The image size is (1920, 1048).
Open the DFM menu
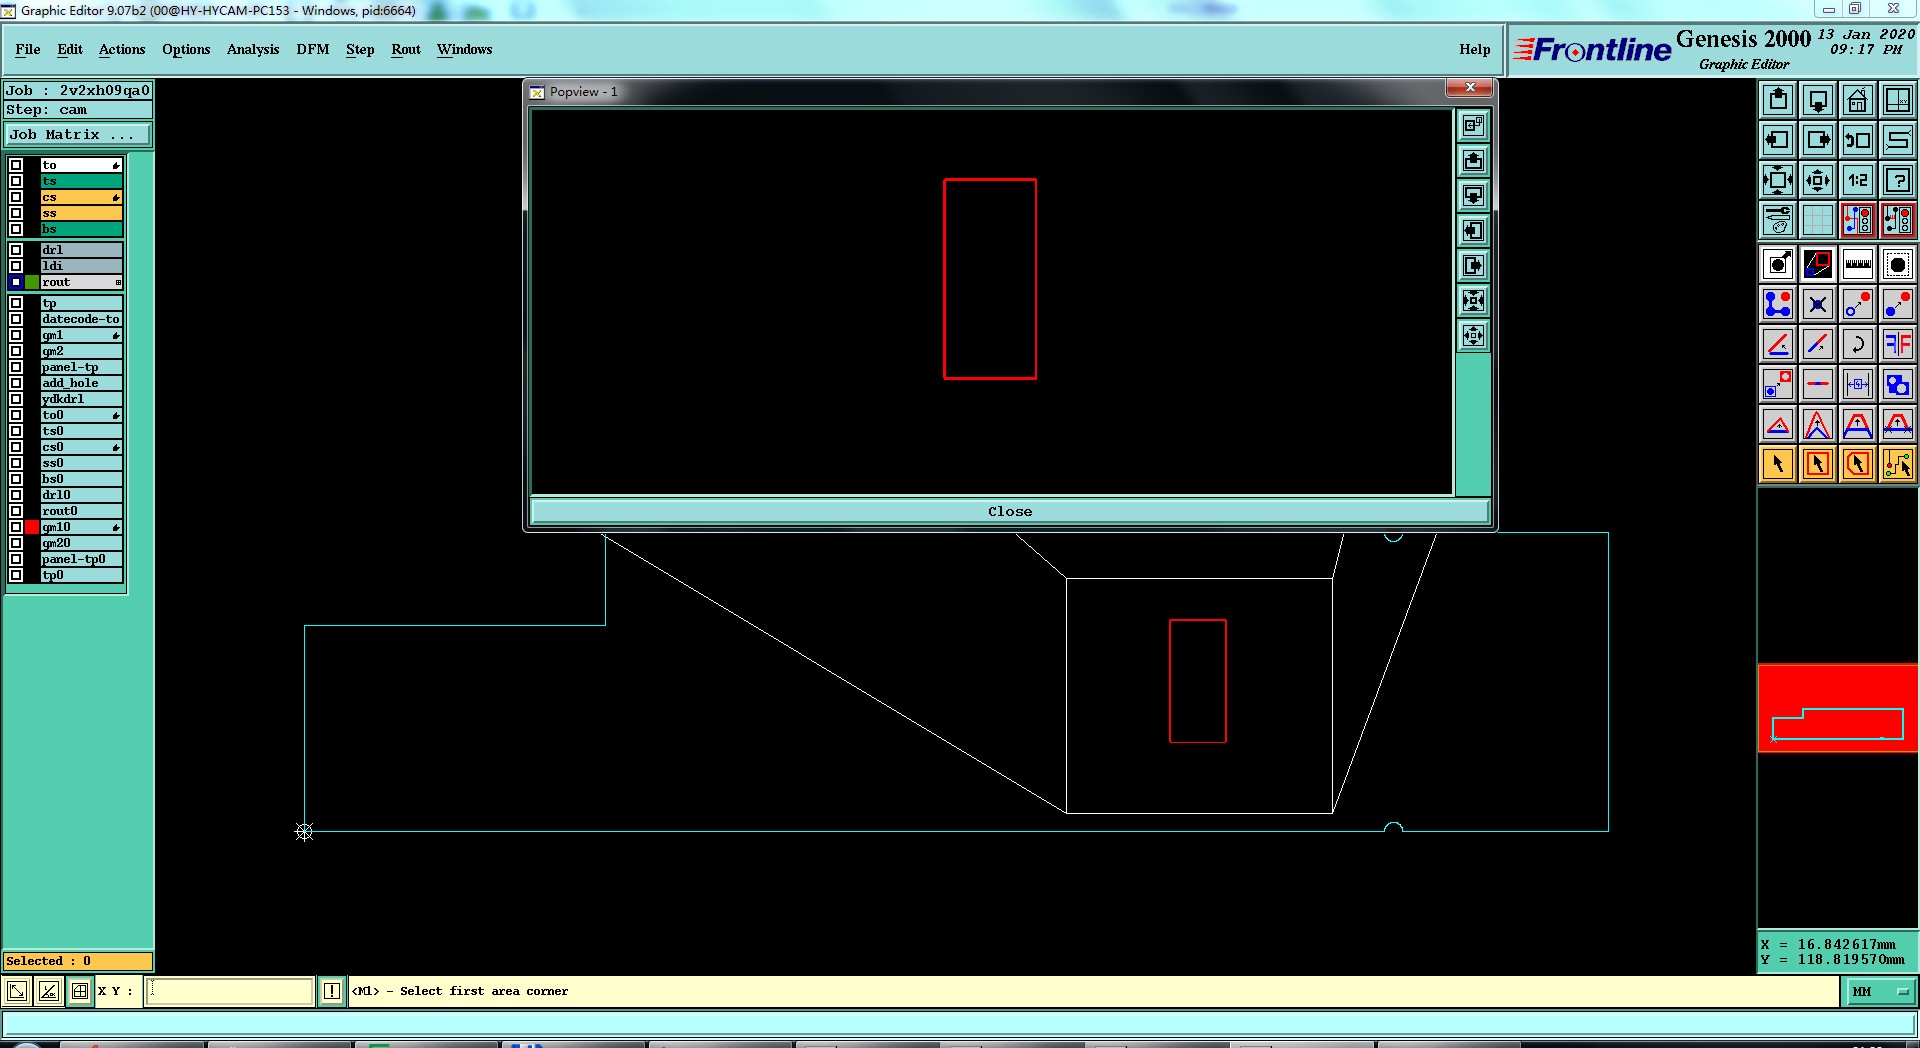coord(313,49)
